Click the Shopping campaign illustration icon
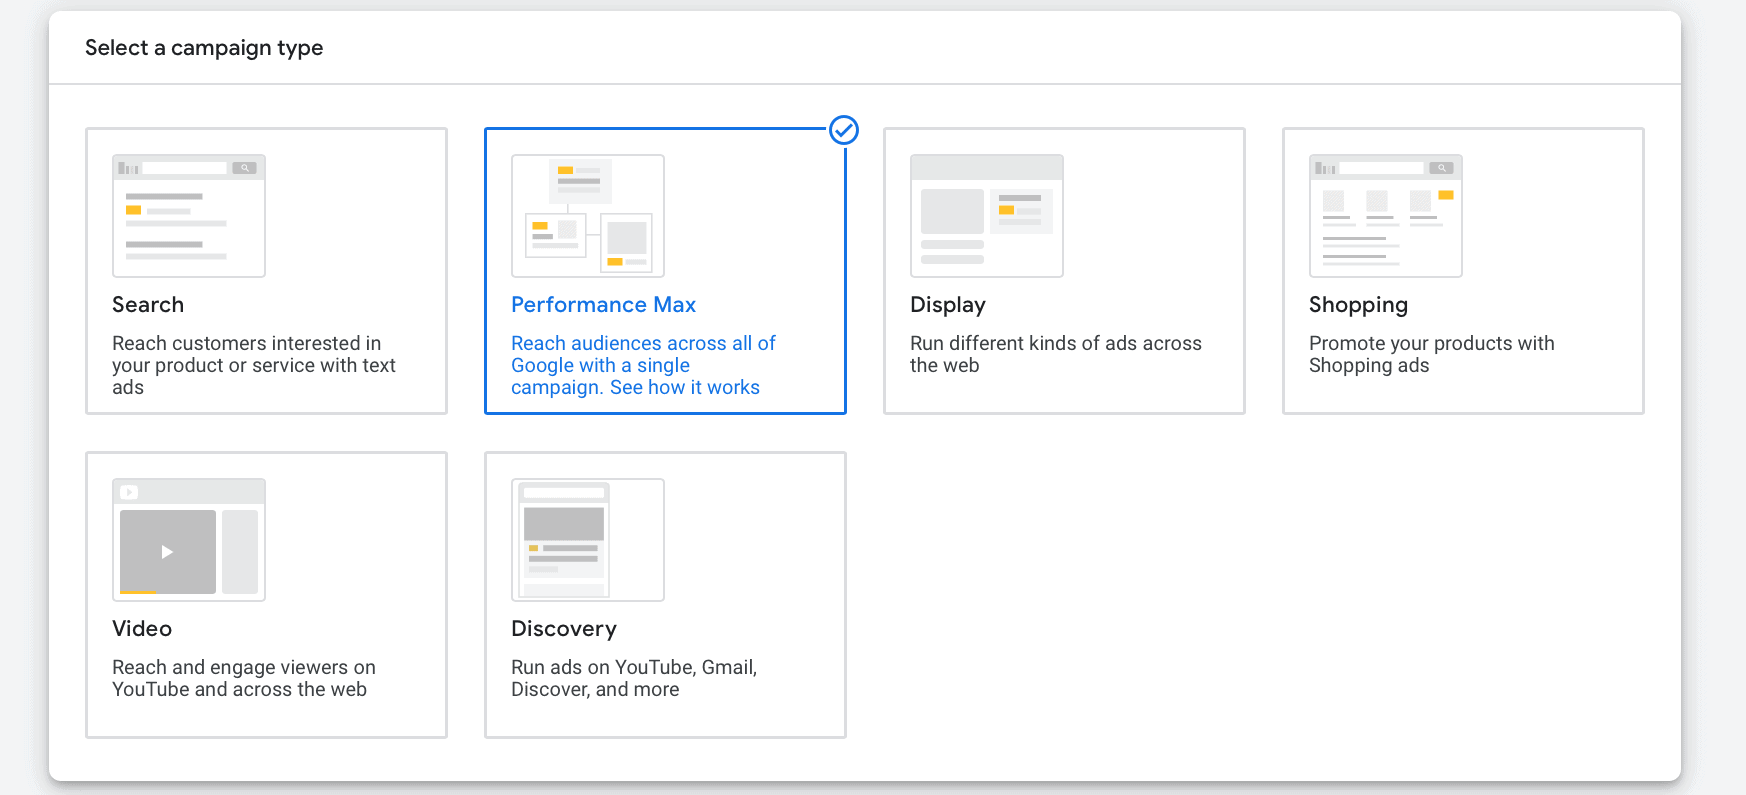1746x795 pixels. (x=1386, y=216)
